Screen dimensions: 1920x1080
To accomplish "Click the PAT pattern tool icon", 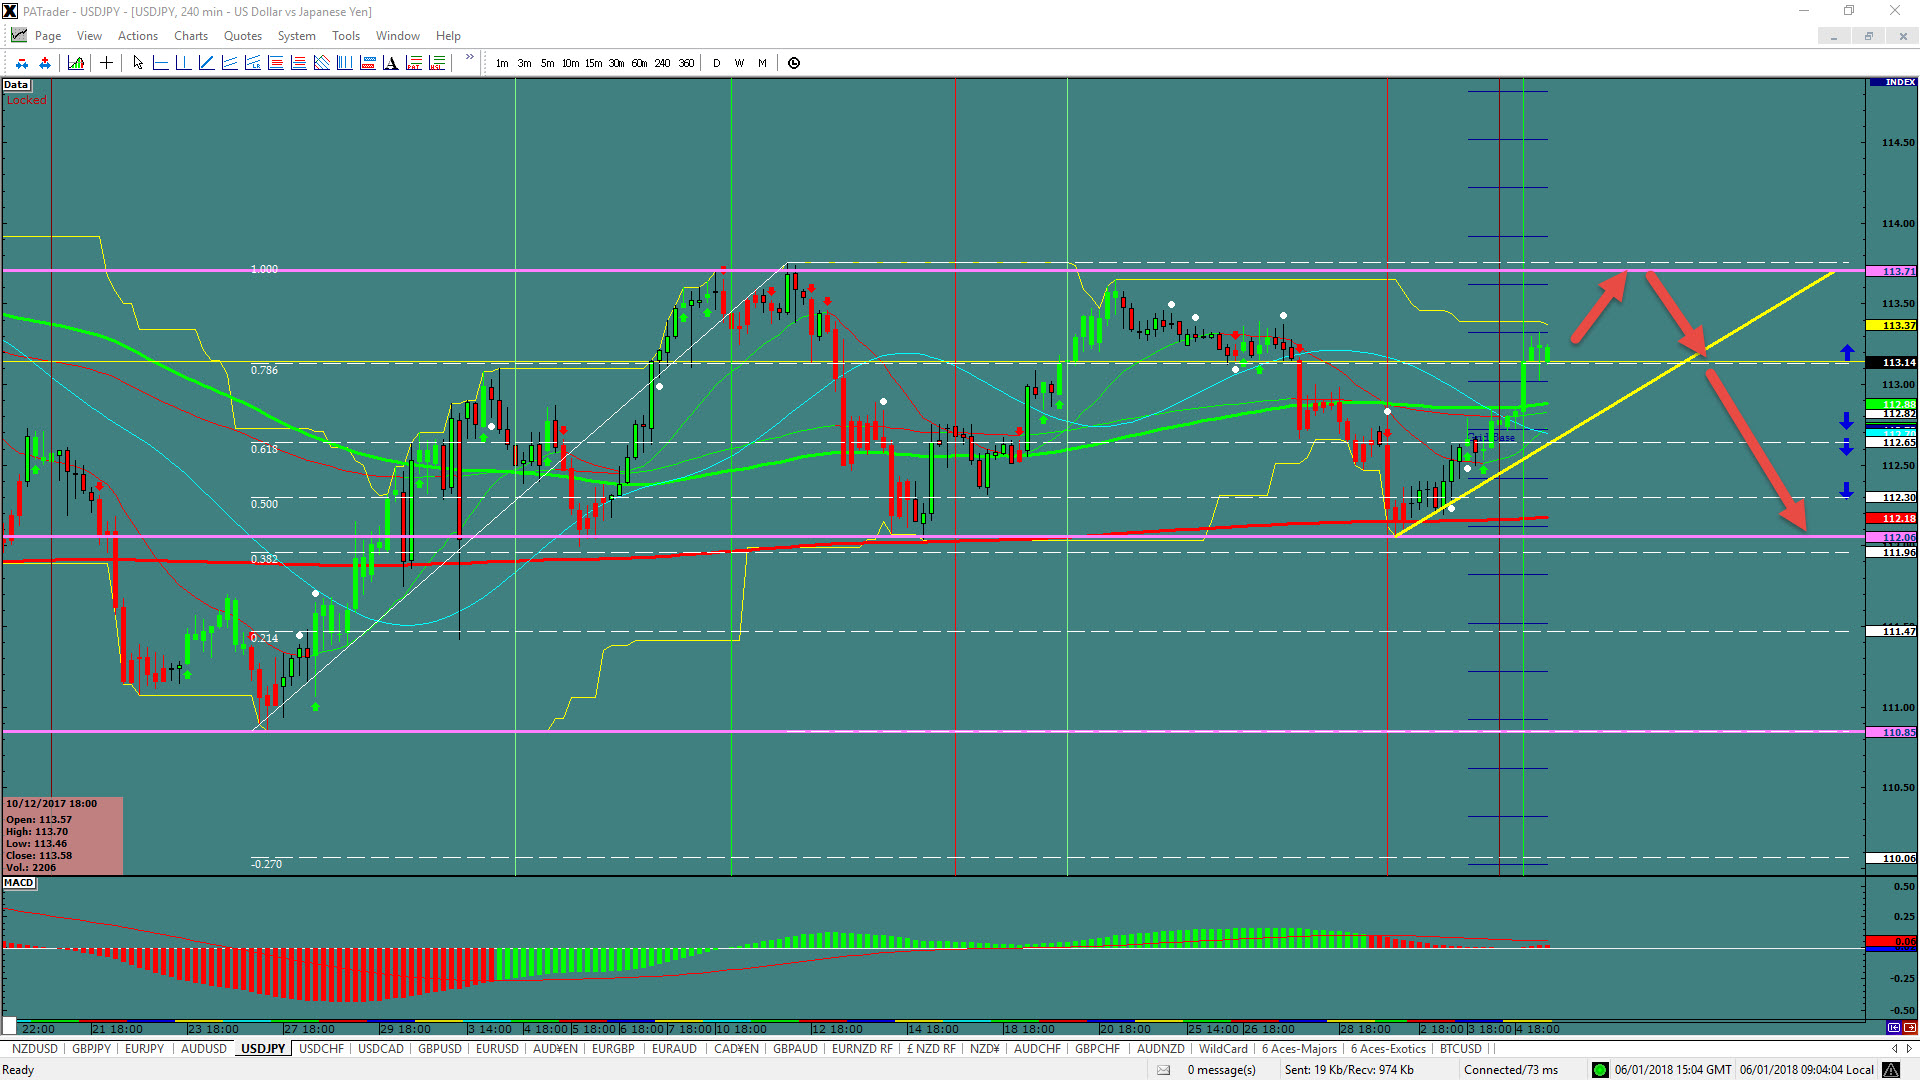I will tap(413, 63).
